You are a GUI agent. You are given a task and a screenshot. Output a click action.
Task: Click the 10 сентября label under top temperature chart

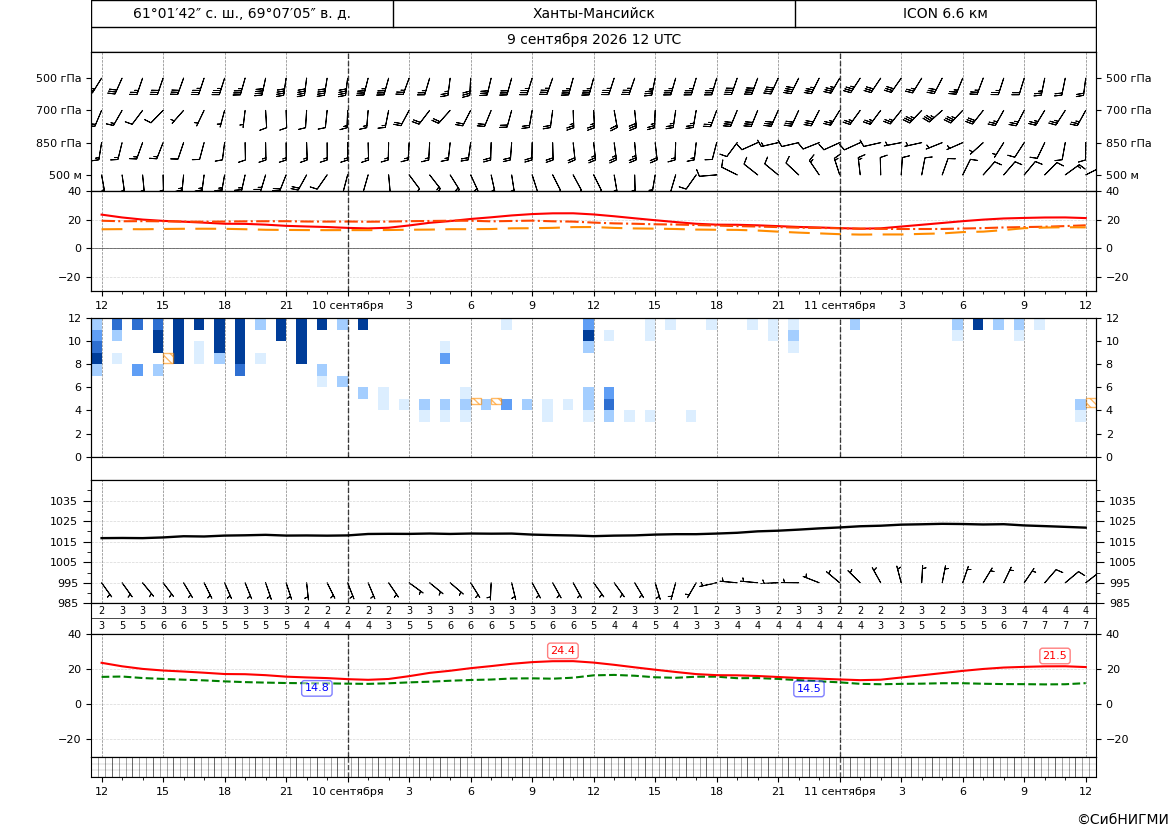coord(347,305)
